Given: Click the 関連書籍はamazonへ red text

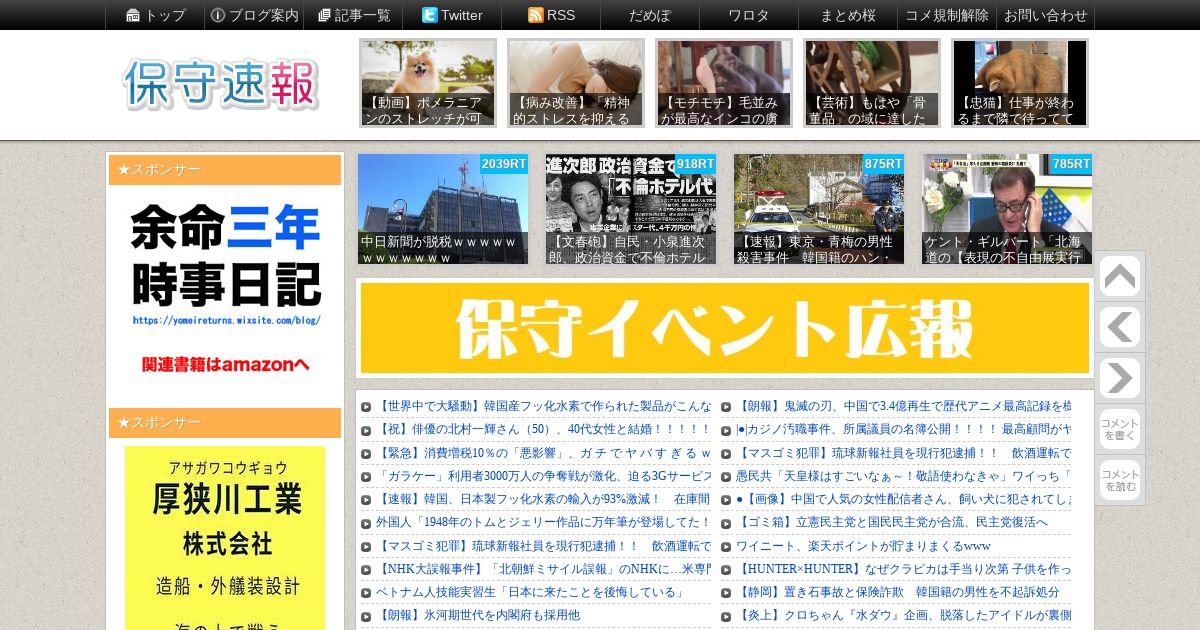Looking at the screenshot, I should point(226,364).
